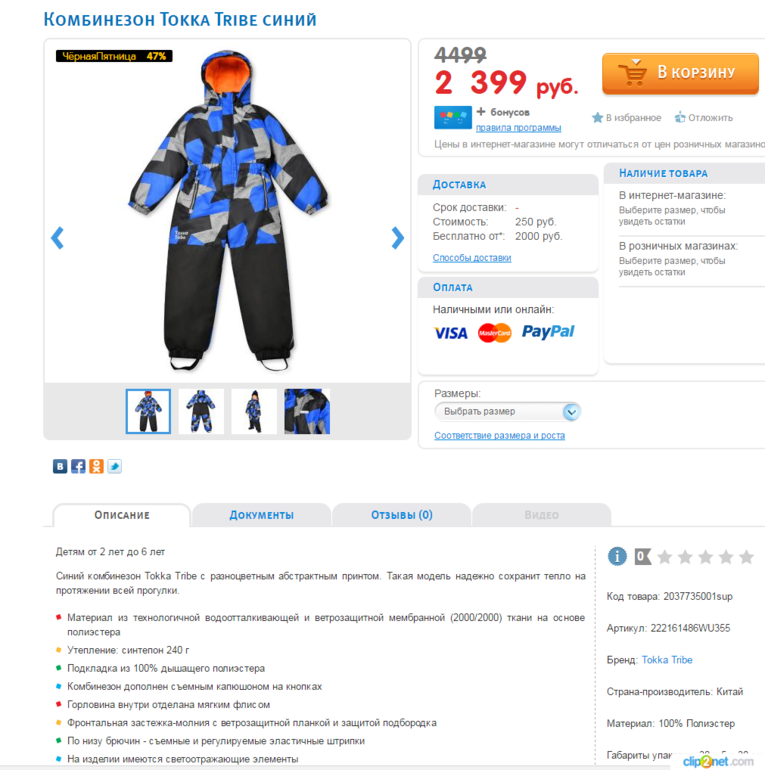Open the Способы доставки link
The height and width of the screenshot is (770, 765).
472,258
